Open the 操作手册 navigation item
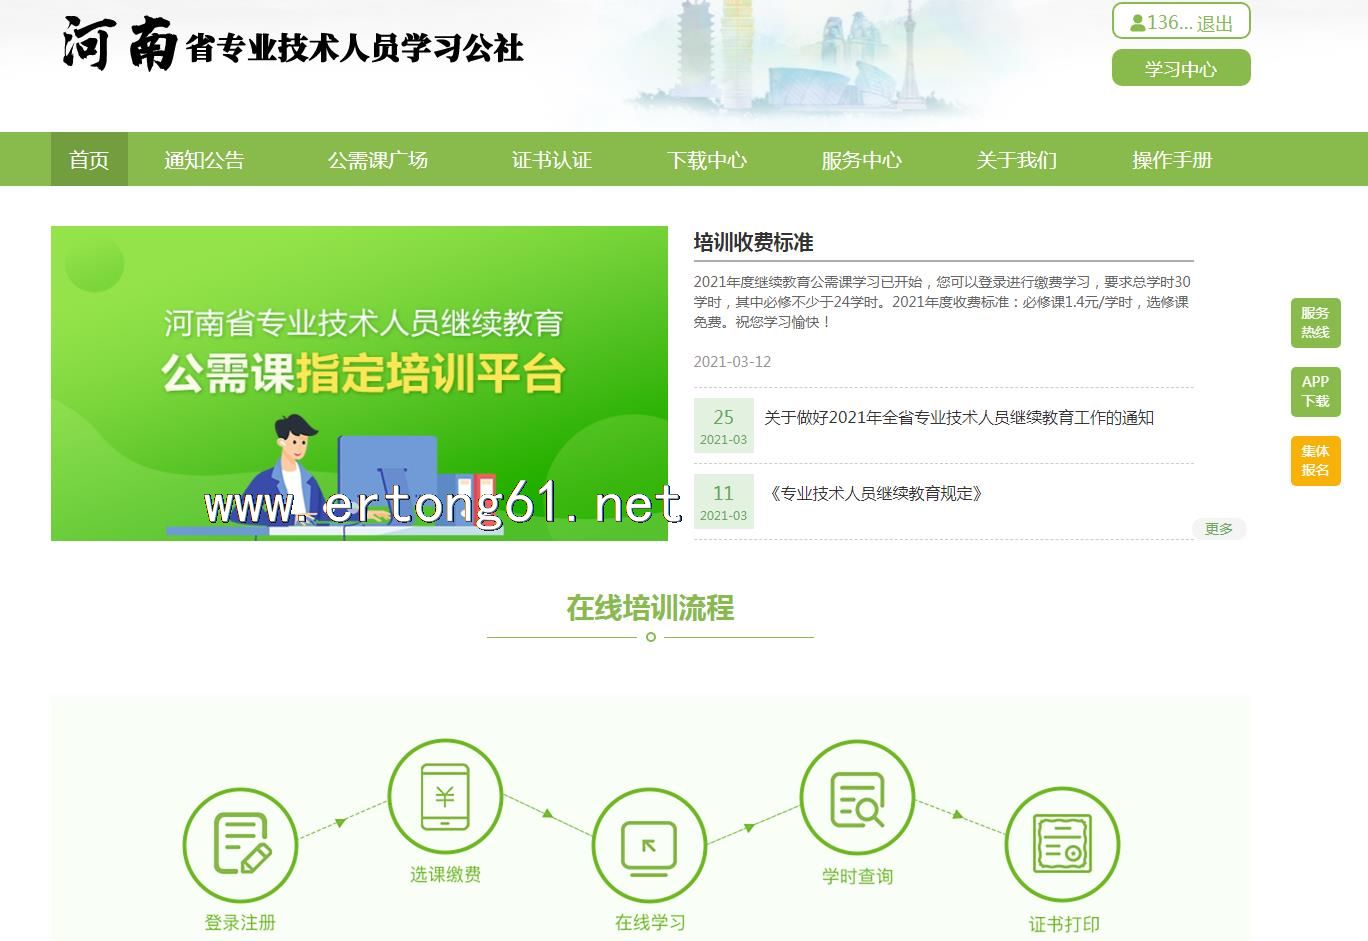Image resolution: width=1368 pixels, height=941 pixels. 1172,160
